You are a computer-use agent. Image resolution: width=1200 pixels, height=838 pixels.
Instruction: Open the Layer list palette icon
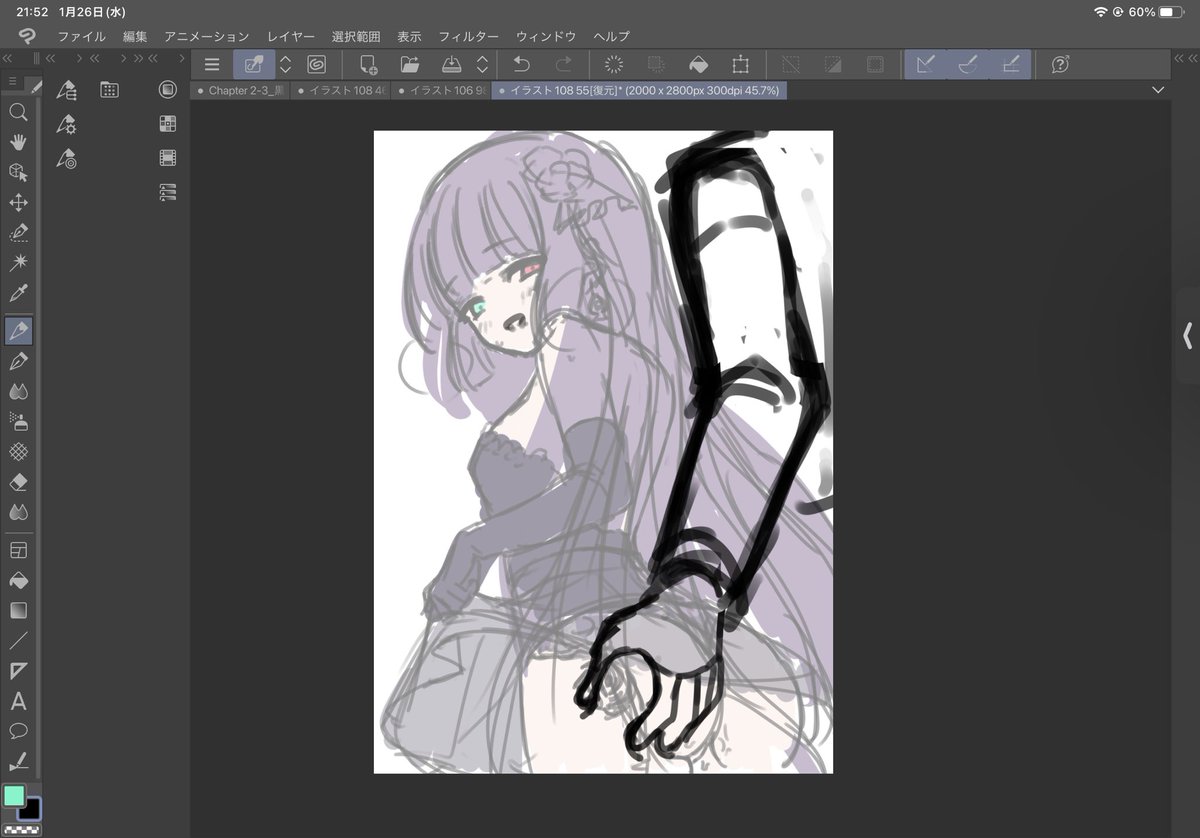(168, 192)
